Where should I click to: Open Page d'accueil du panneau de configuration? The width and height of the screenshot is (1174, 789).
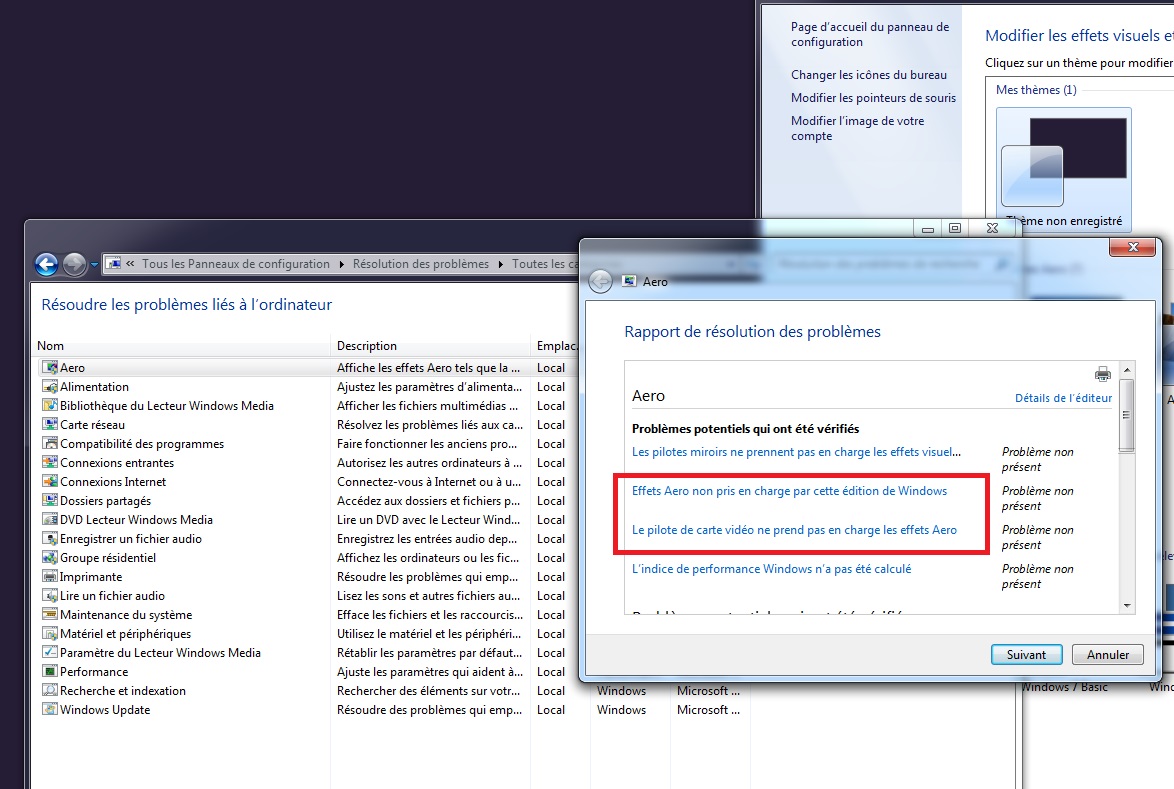click(870, 34)
